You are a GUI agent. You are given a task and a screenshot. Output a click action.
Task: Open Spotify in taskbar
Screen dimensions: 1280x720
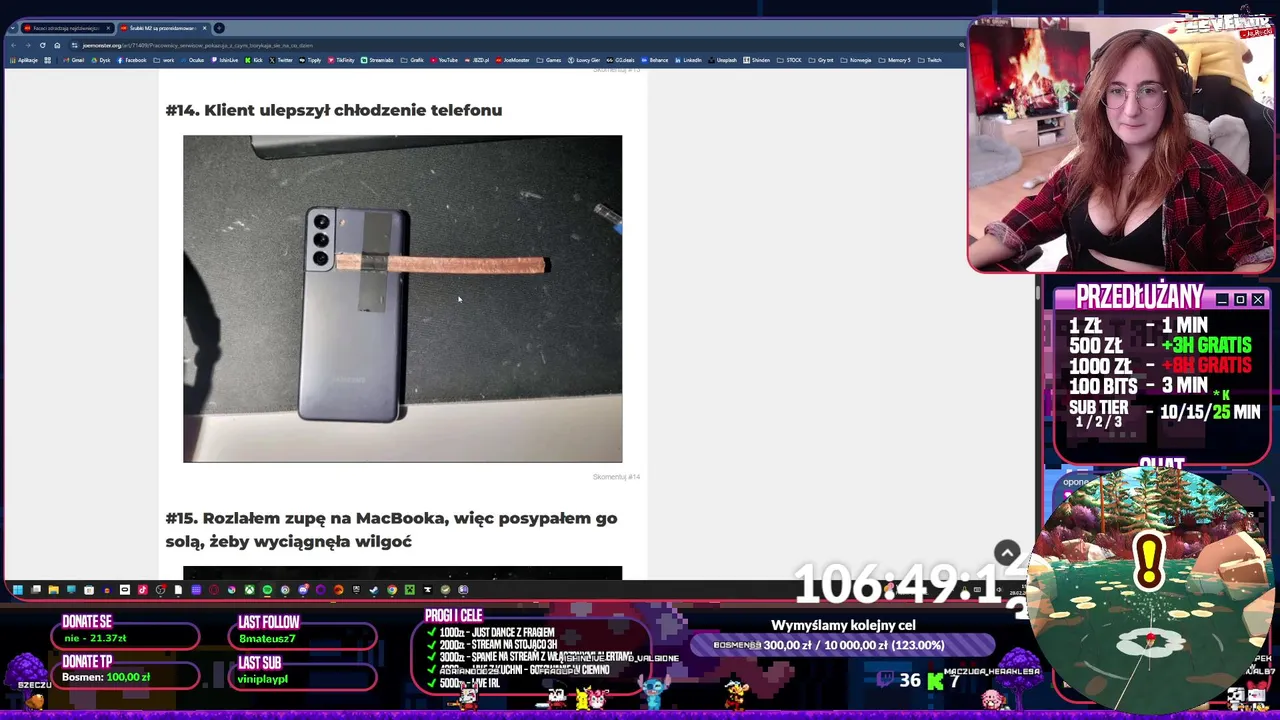click(x=267, y=590)
